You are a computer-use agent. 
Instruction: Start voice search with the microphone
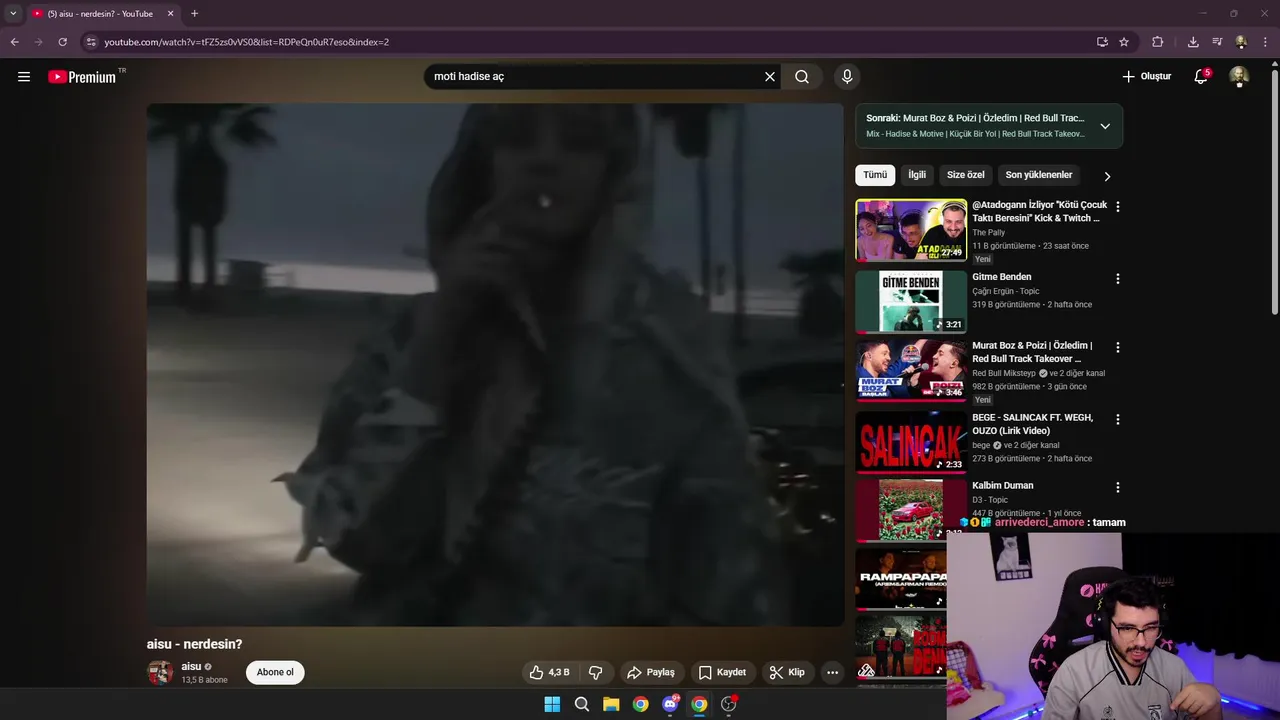[x=847, y=77]
